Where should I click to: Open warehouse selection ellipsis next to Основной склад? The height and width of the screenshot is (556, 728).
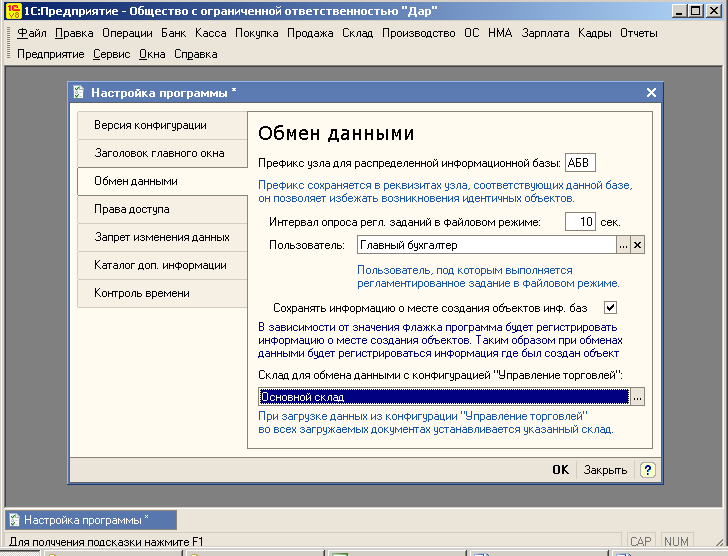coord(637,397)
